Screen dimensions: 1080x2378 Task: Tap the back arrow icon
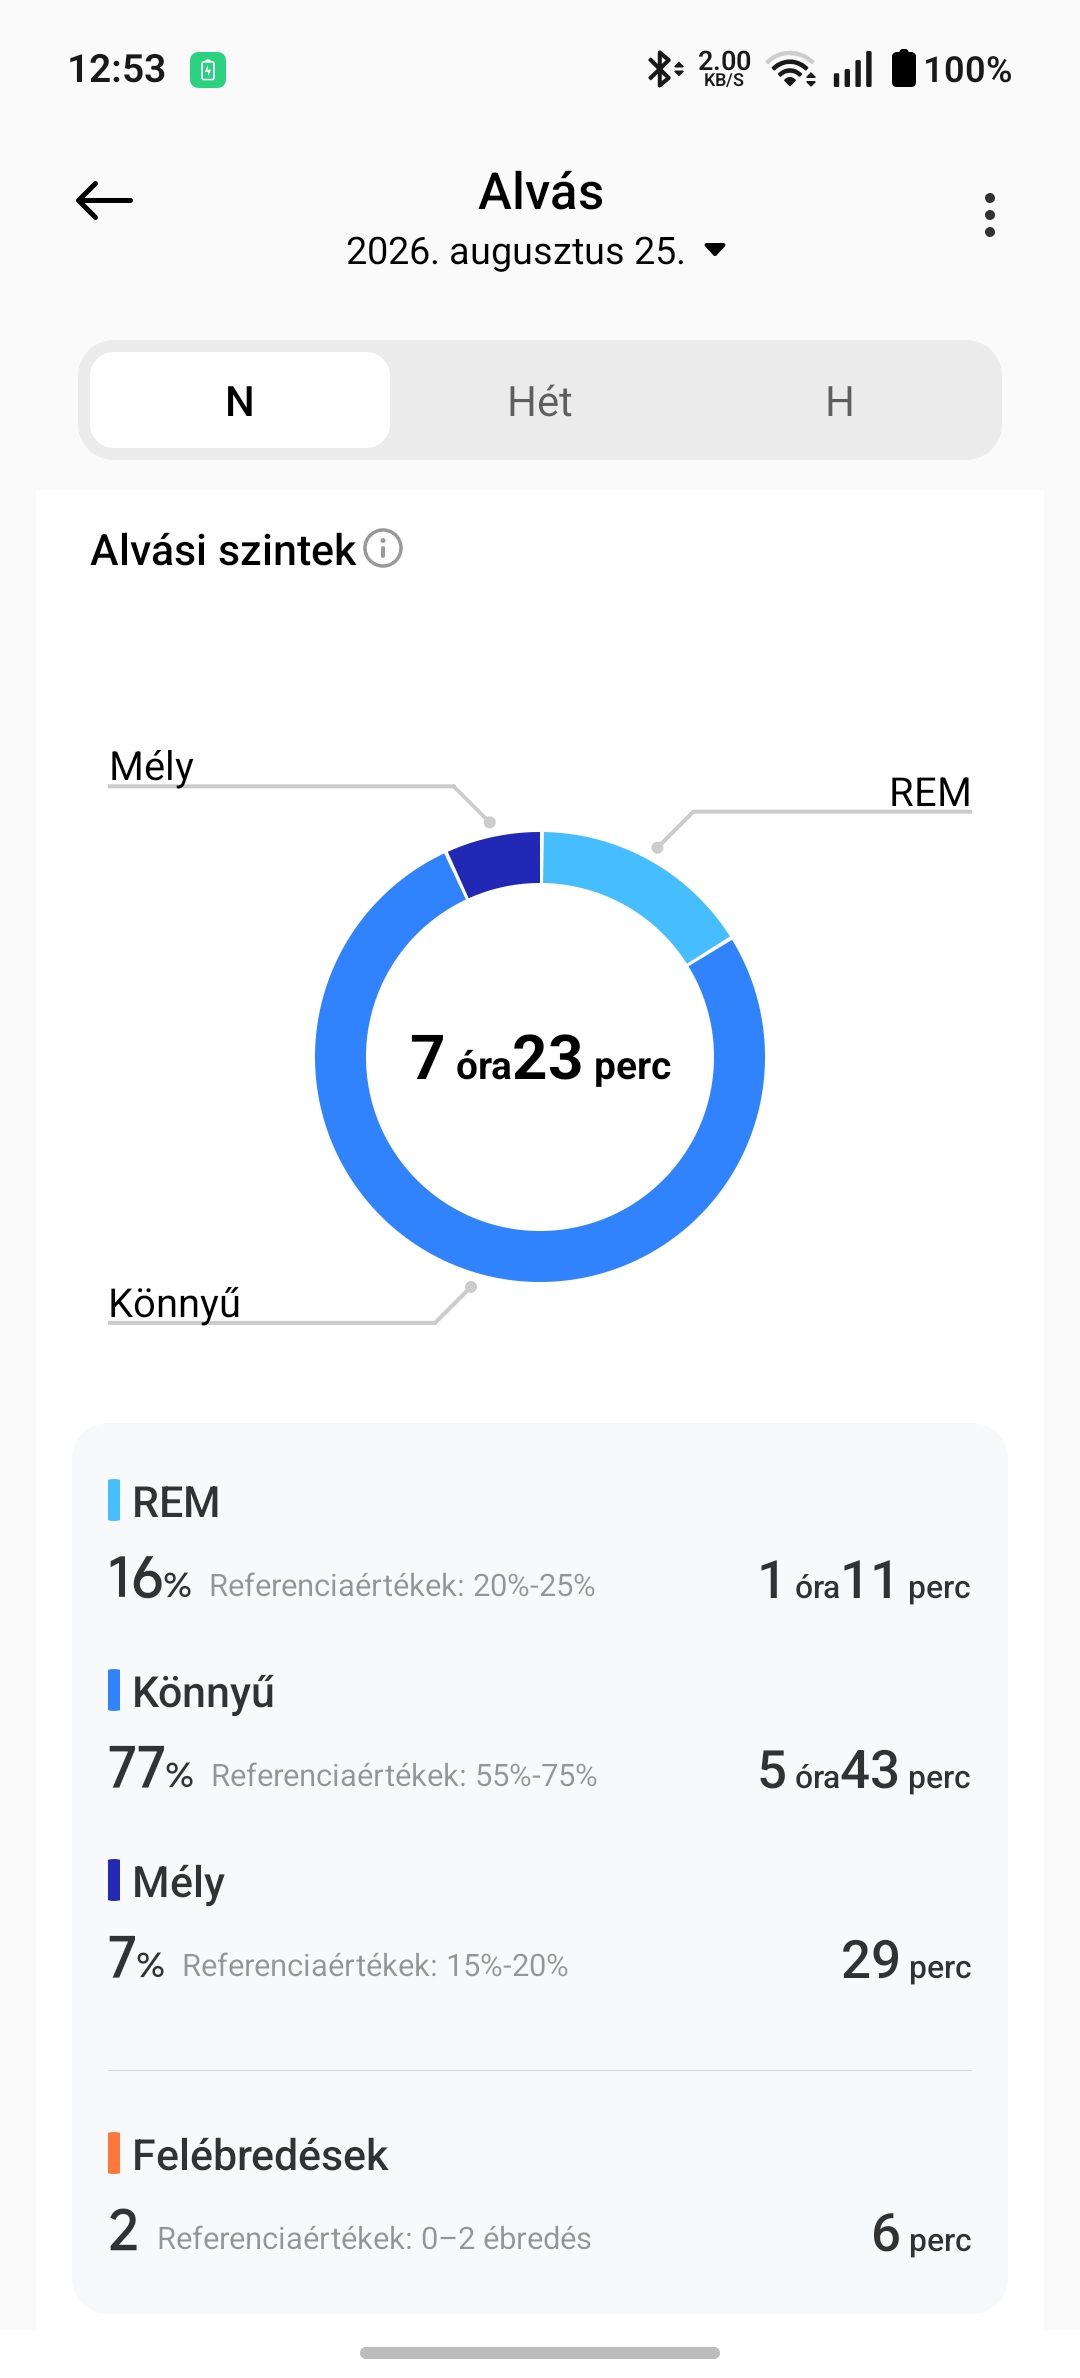point(104,200)
